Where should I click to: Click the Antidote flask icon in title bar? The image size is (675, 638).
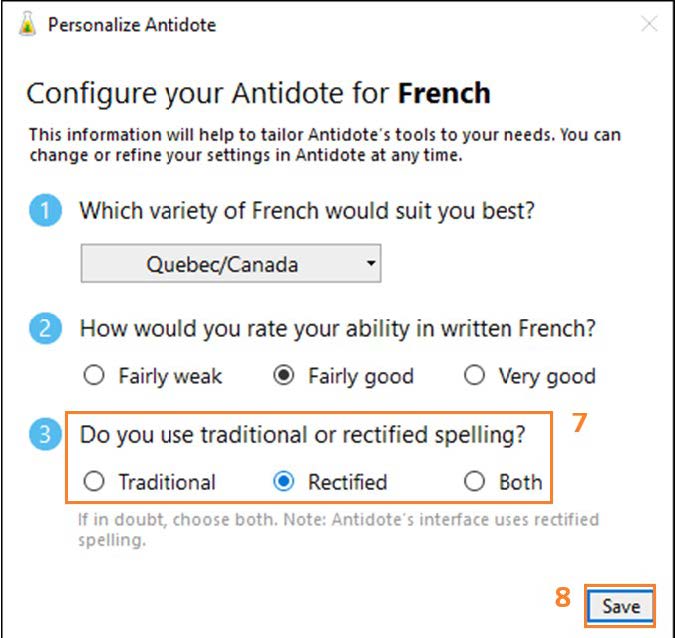(x=28, y=24)
